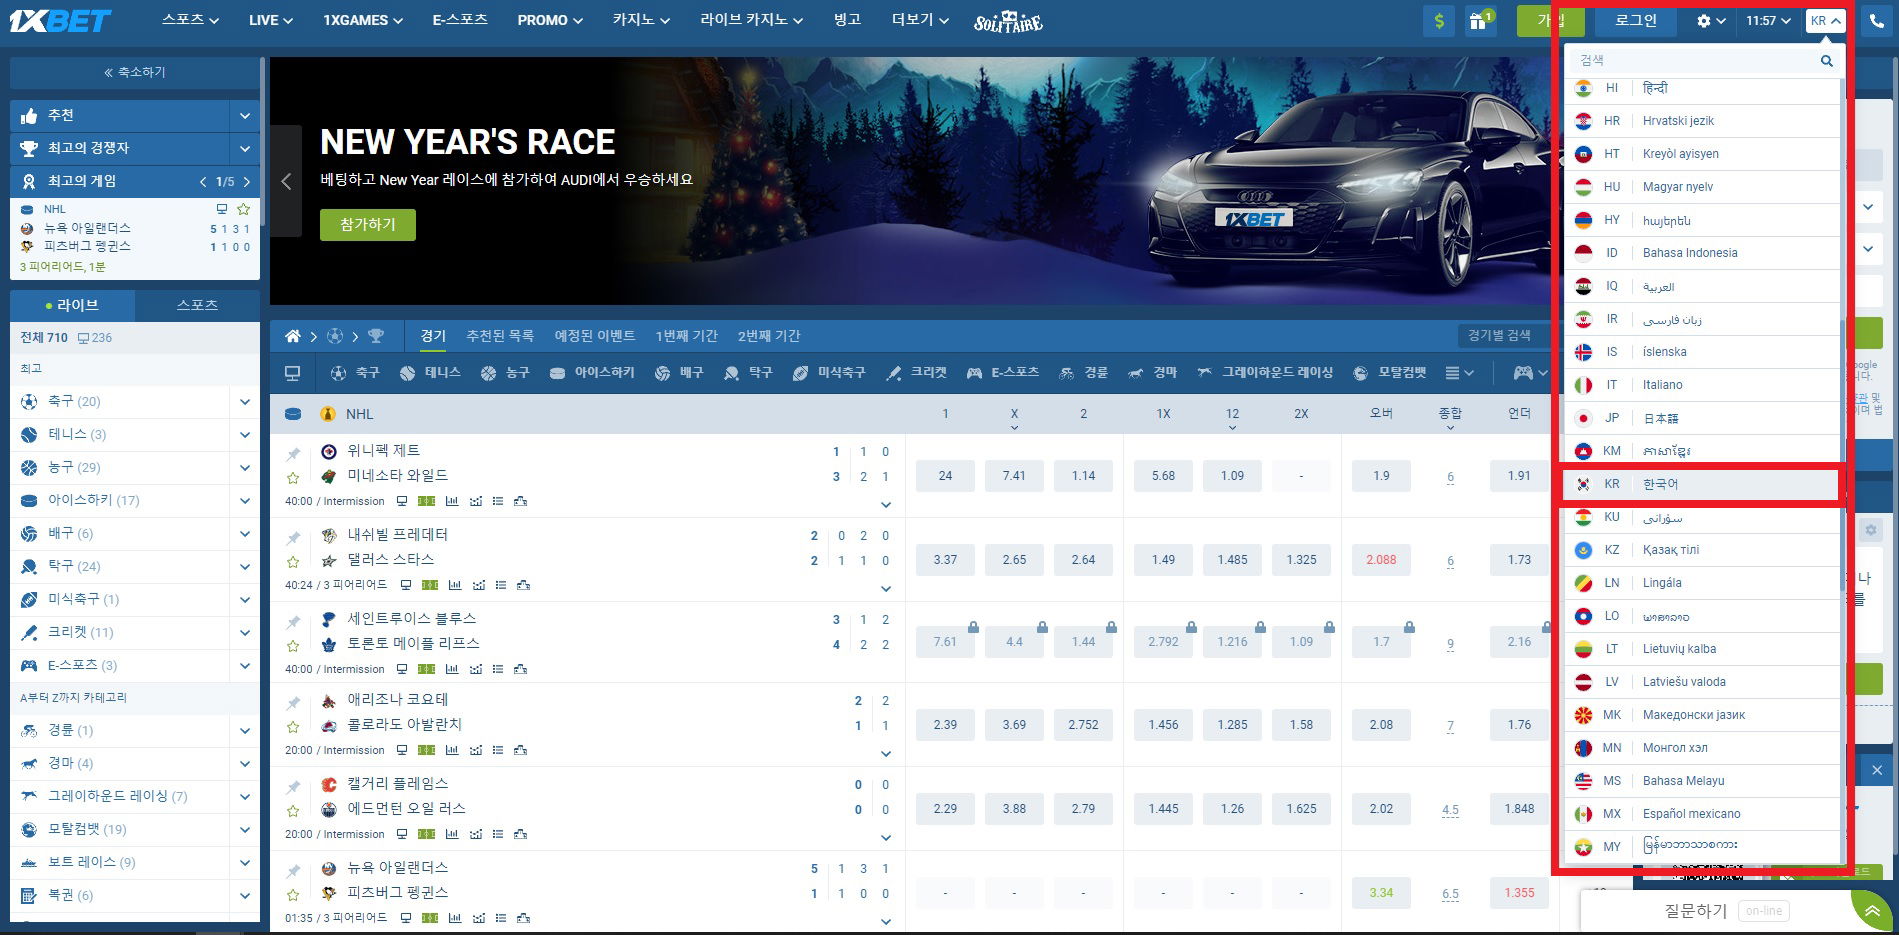Open the settings gear menu
The image size is (1899, 935).
coord(1710,20)
